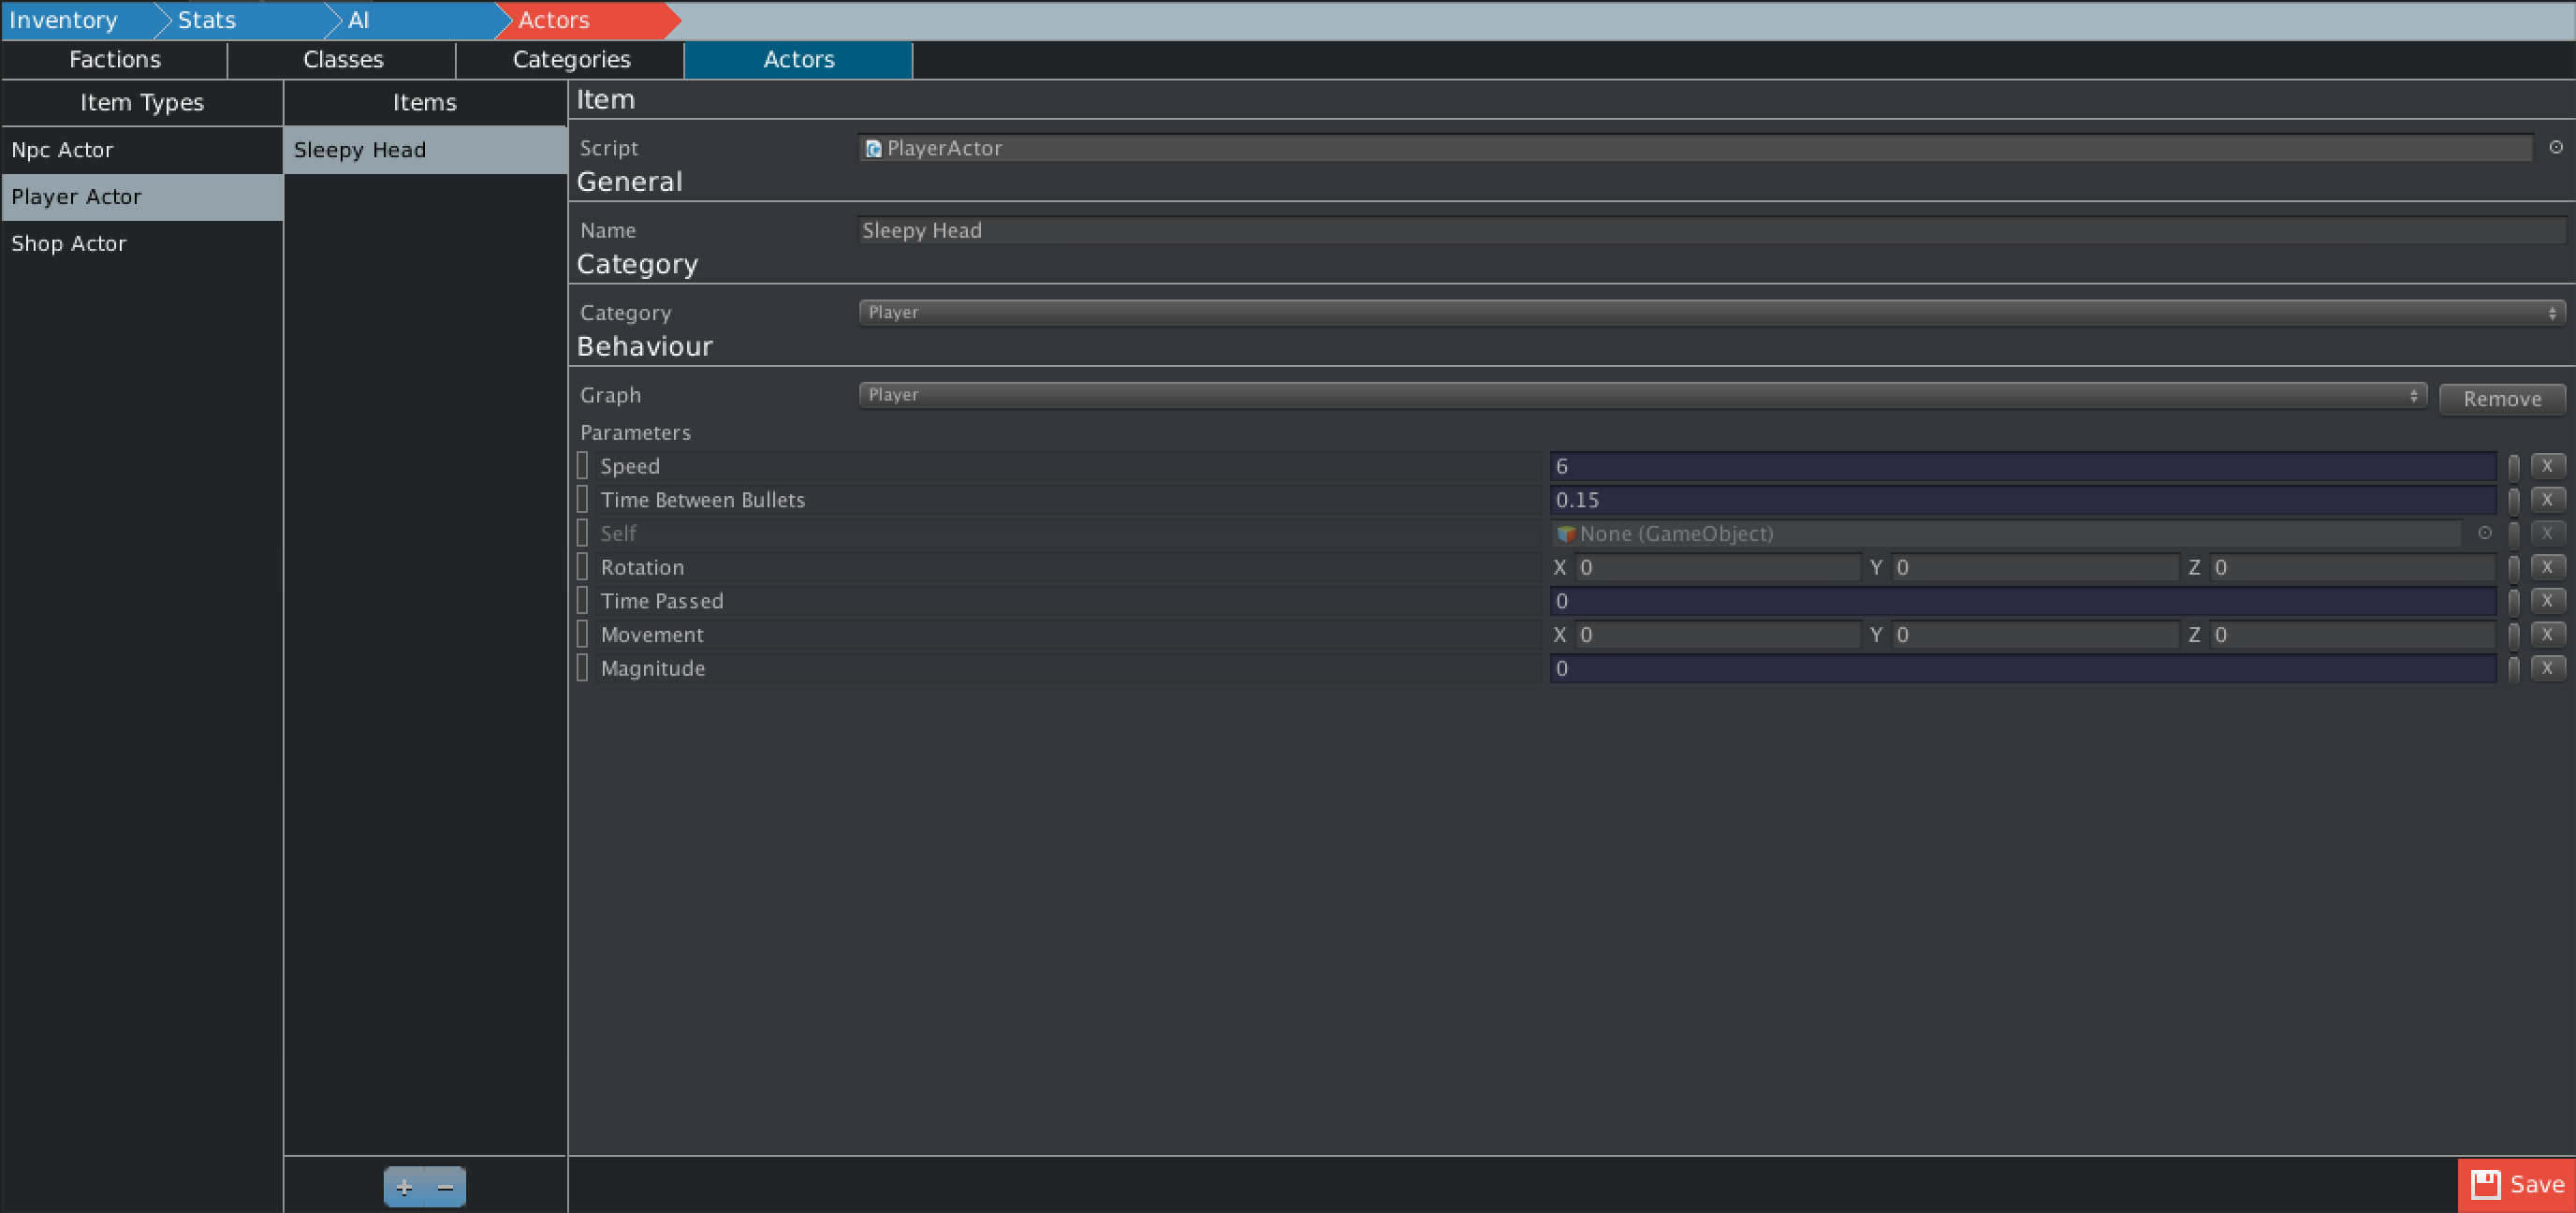Viewport: 2576px width, 1213px height.
Task: Open object picker for Self GameObject
Action: coord(2484,533)
